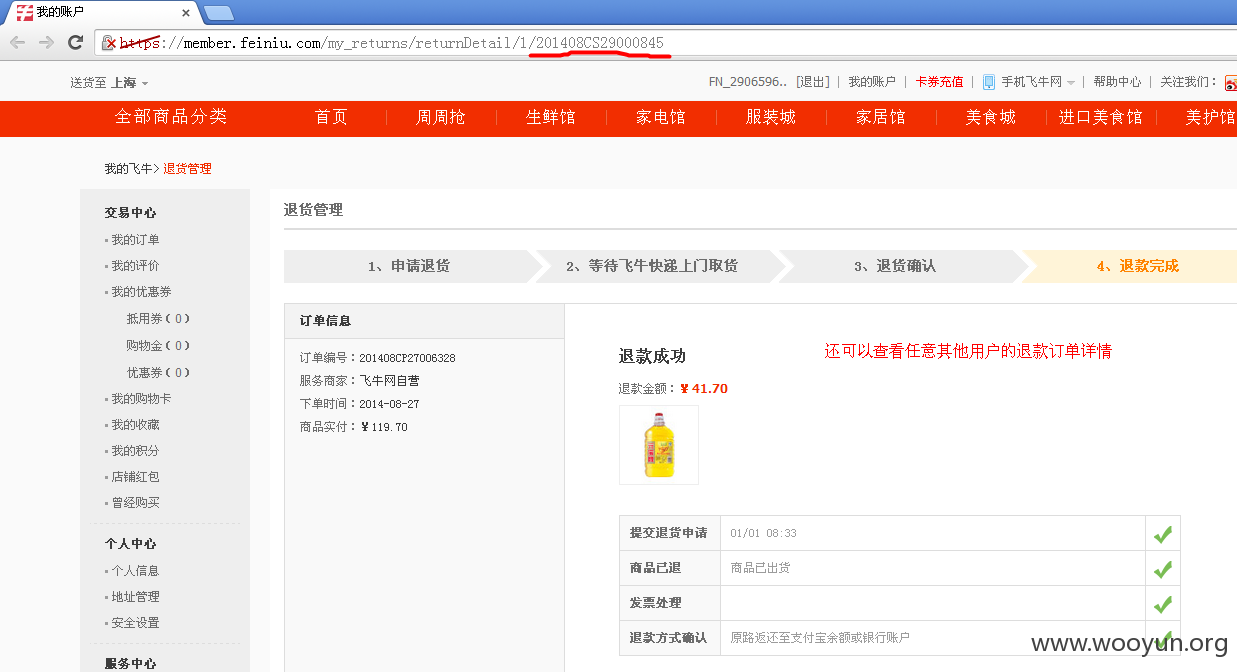Open 进口美食馆 navigation item
The width and height of the screenshot is (1237, 672).
point(1101,117)
